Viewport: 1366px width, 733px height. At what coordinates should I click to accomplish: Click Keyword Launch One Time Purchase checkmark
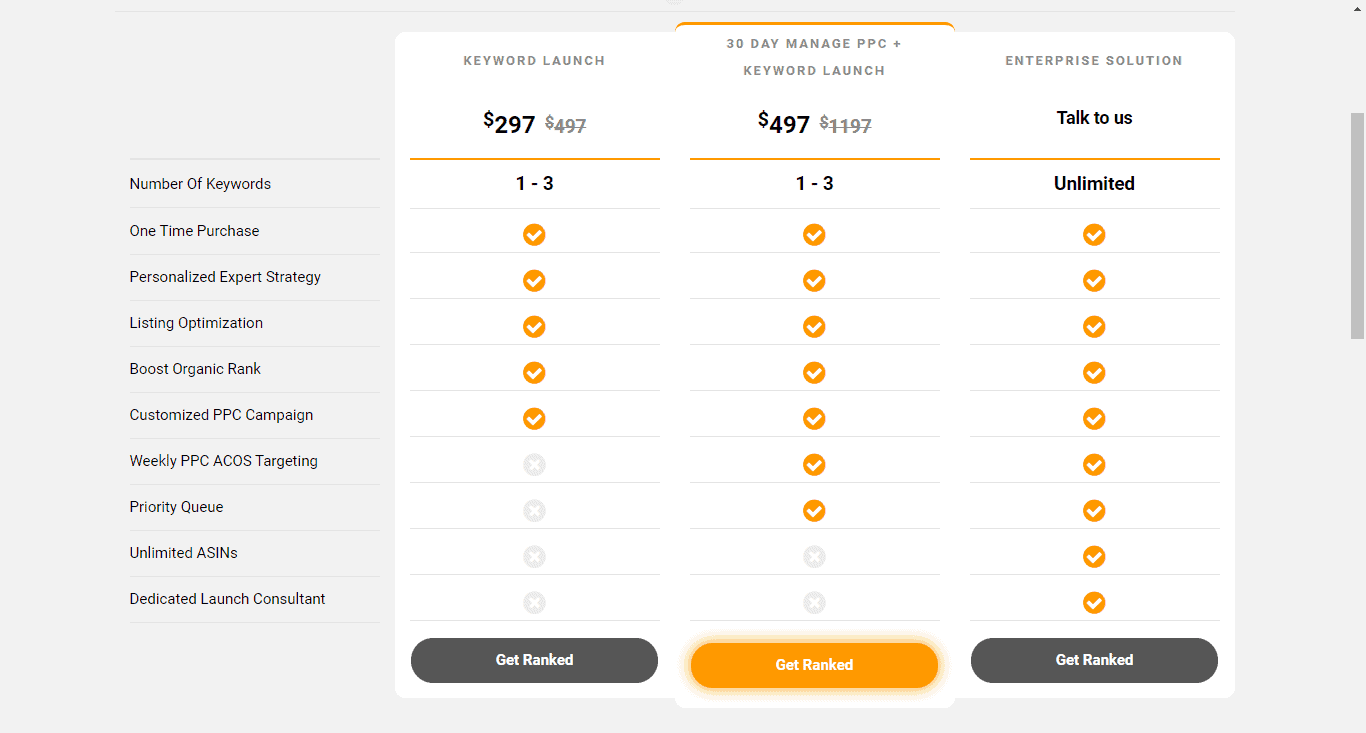pos(534,235)
